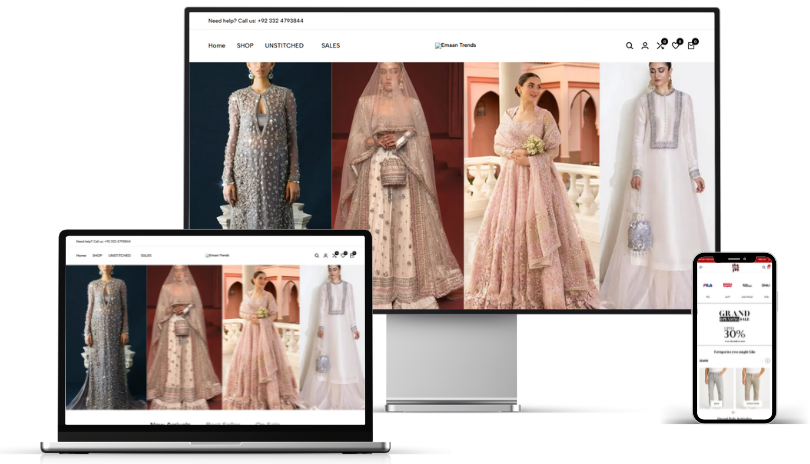Tap the FILA brand logo on the phone
The image size is (810, 464).
(707, 285)
